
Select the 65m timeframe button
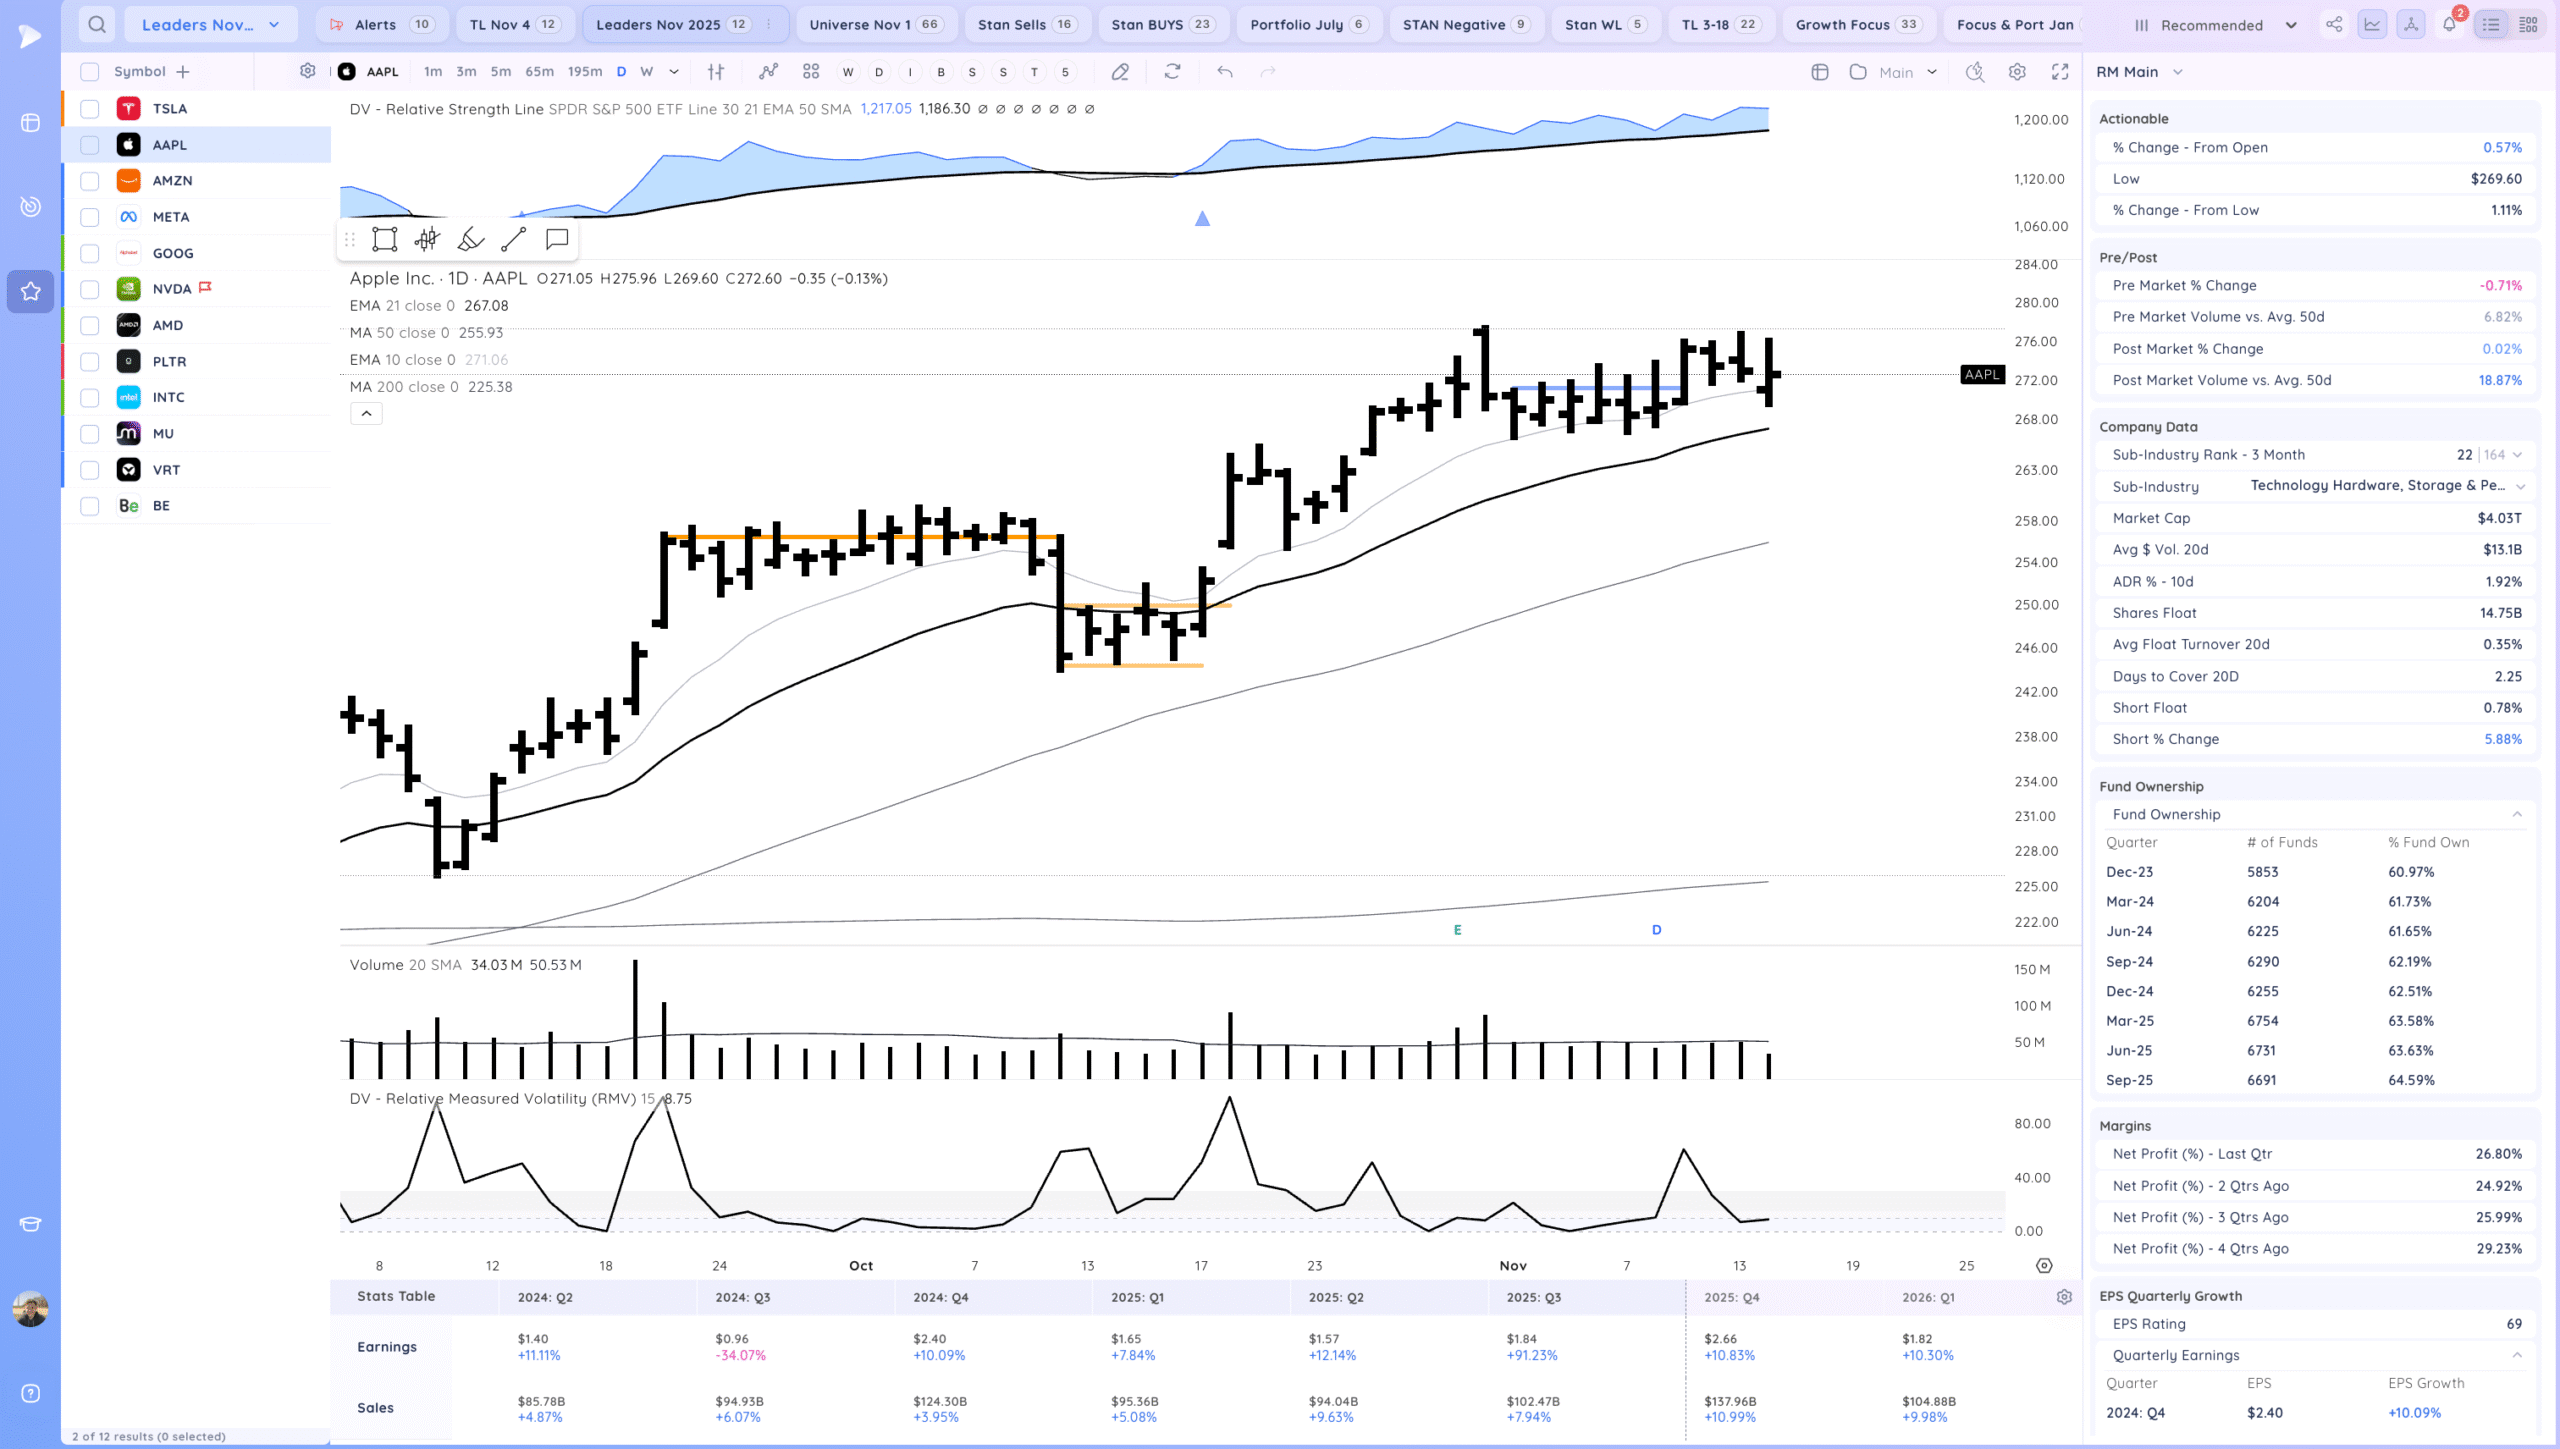539,72
